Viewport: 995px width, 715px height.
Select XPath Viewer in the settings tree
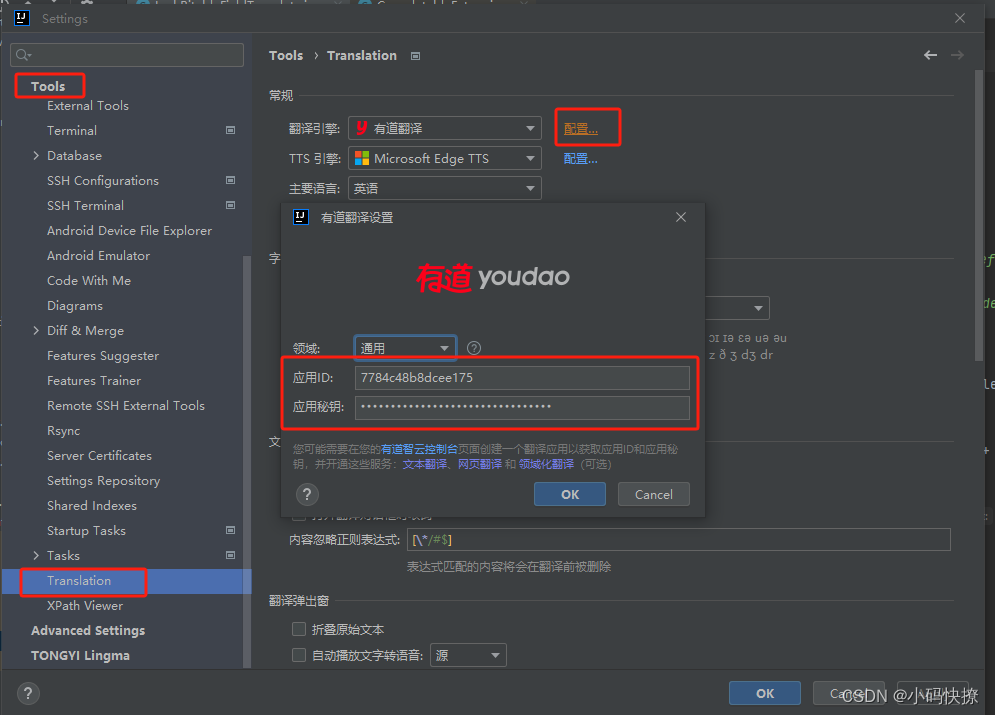(x=85, y=605)
